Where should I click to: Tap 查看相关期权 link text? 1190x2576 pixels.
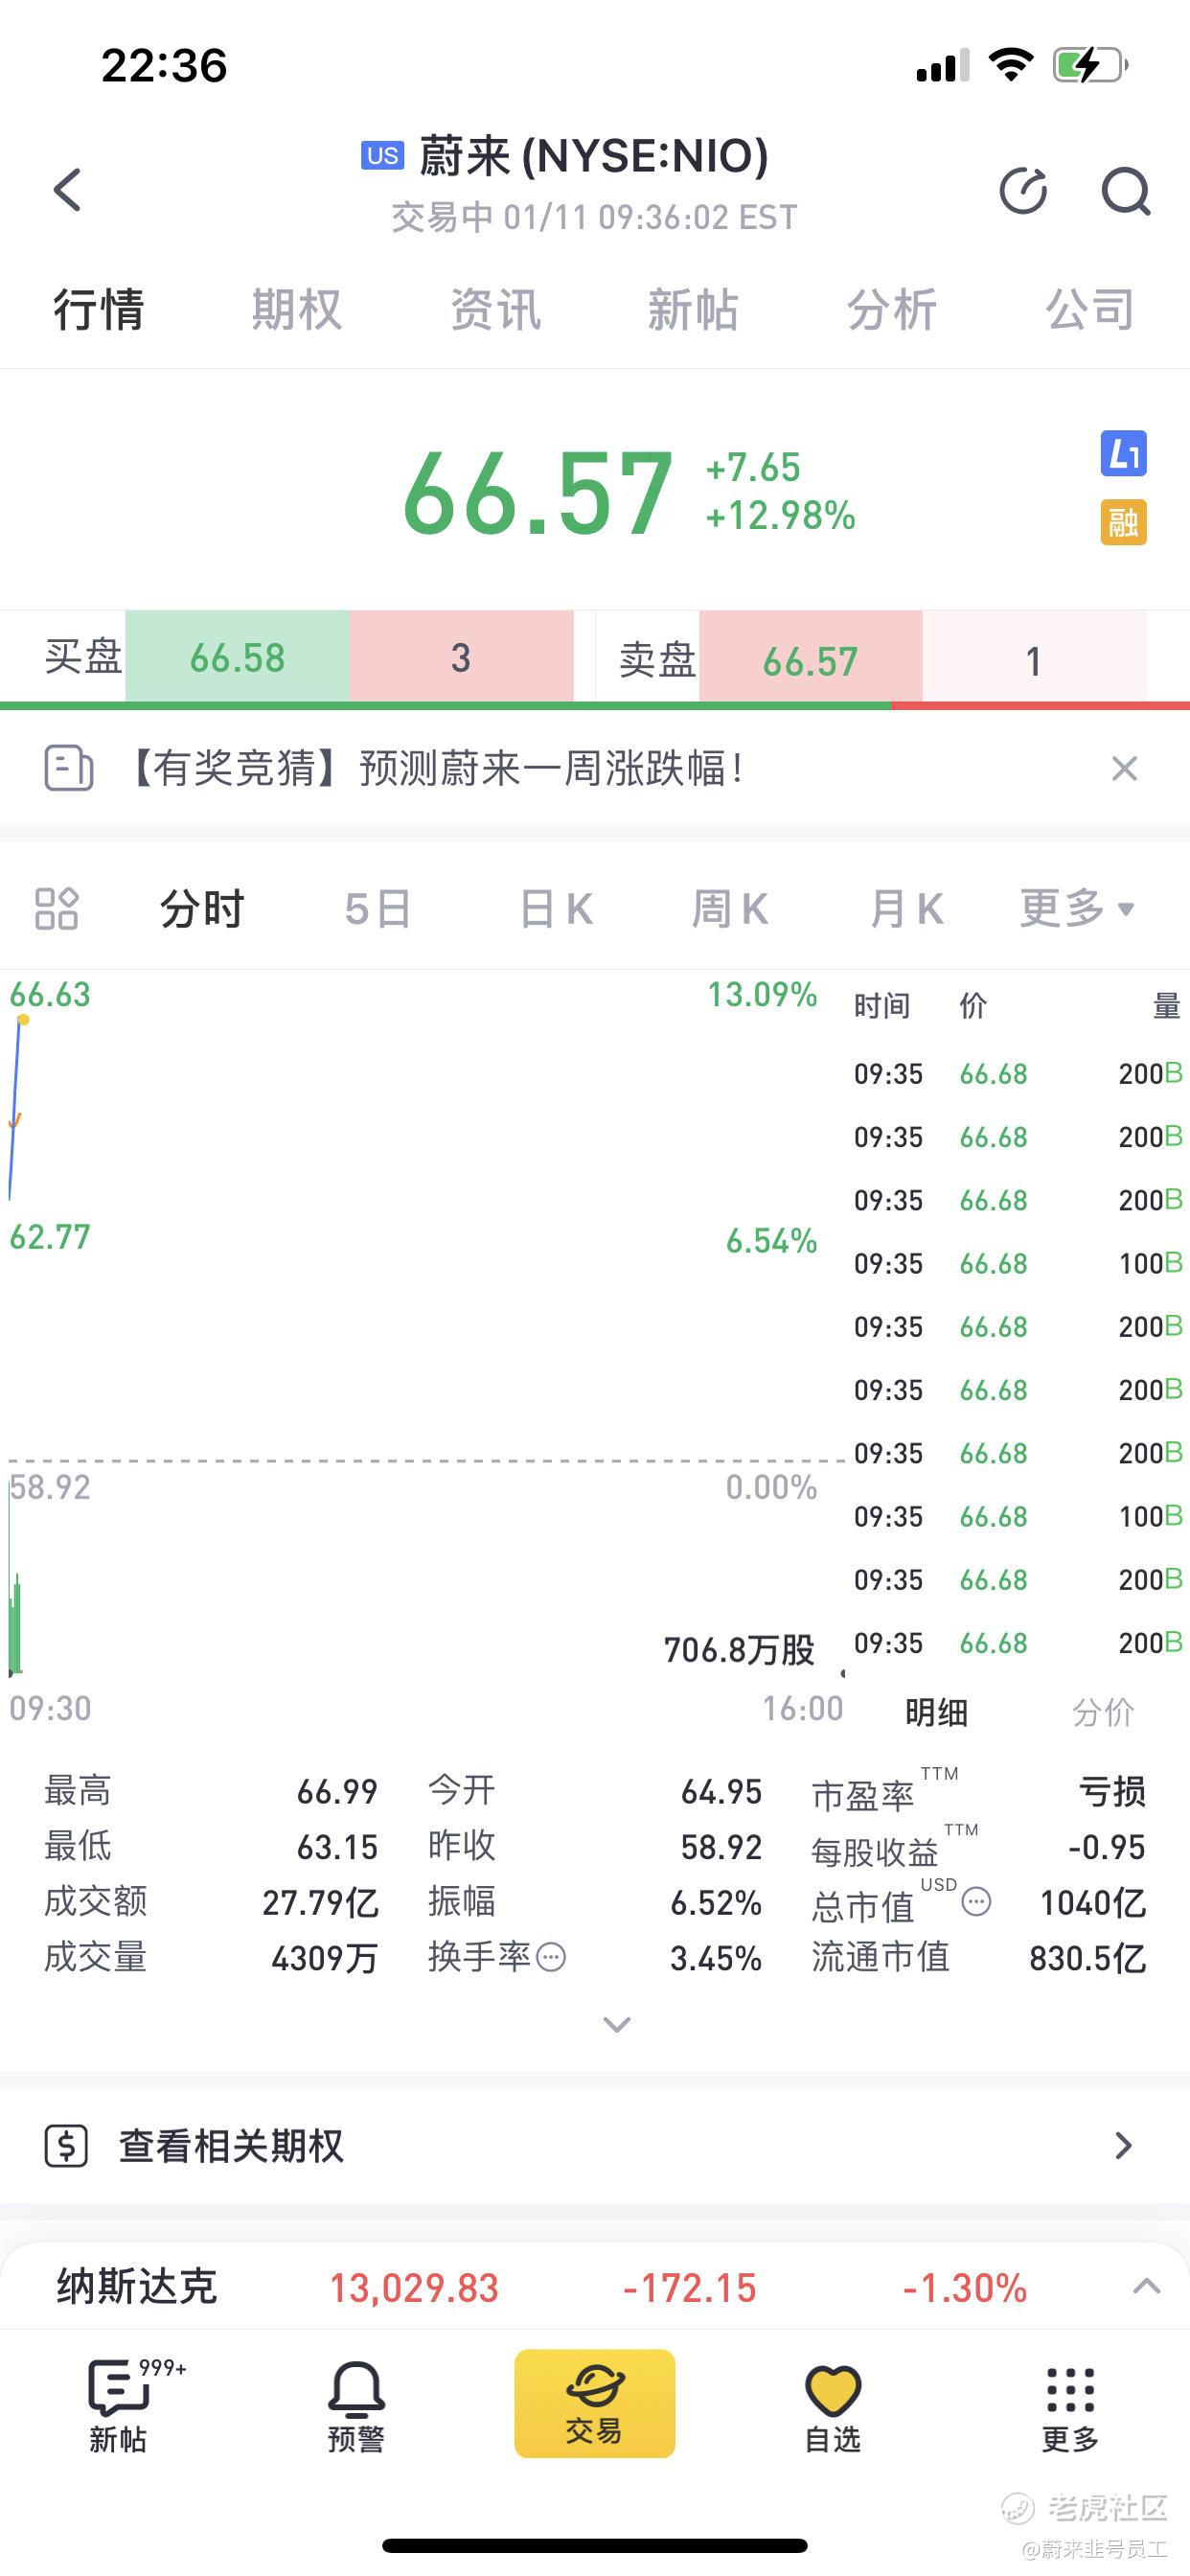pos(231,2146)
